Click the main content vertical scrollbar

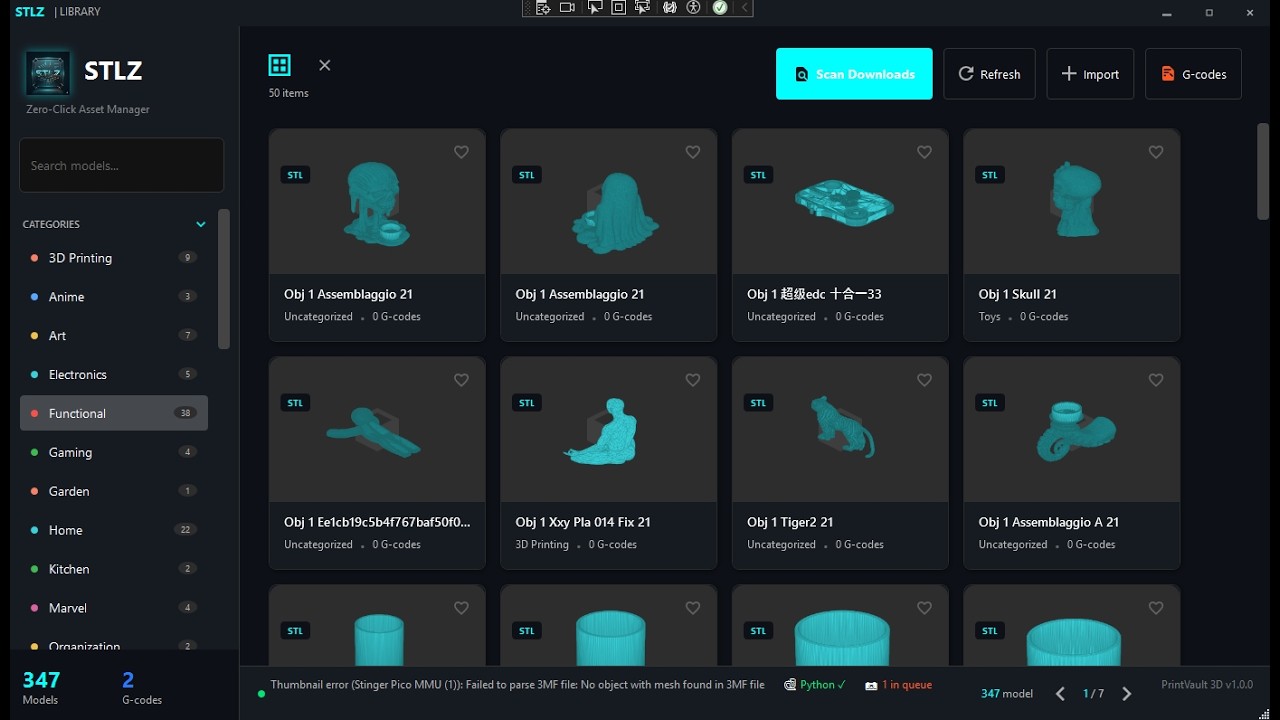tap(1263, 170)
